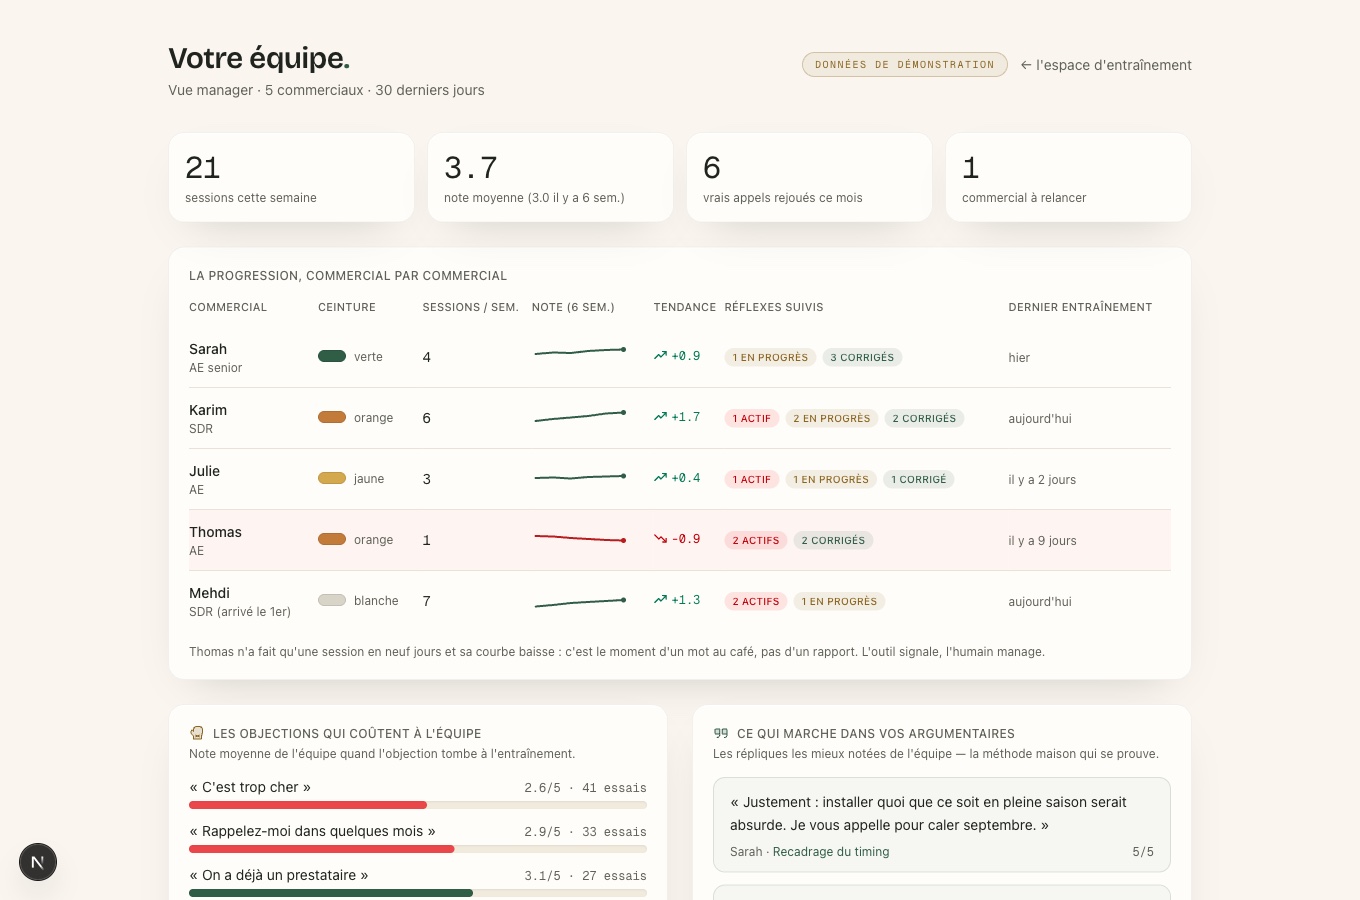Click the -0.9 trend value

pyautogui.click(x=686, y=539)
